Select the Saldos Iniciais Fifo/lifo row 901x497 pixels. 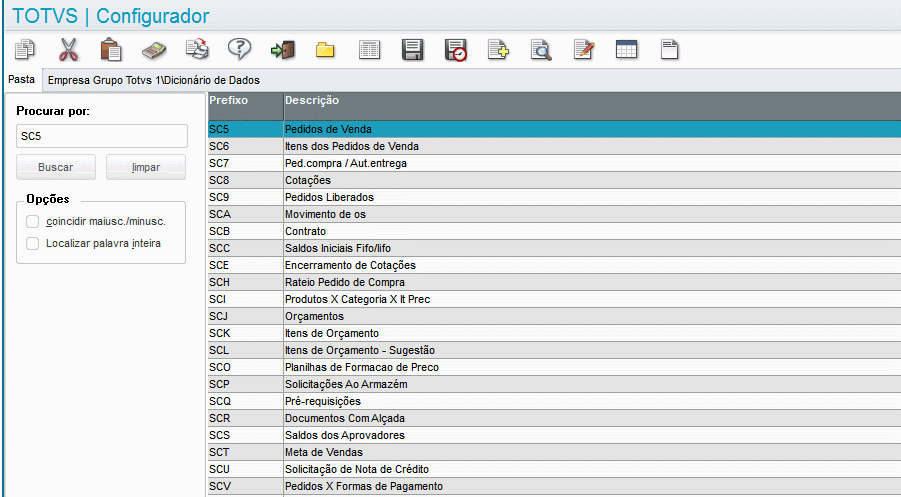tap(554, 248)
